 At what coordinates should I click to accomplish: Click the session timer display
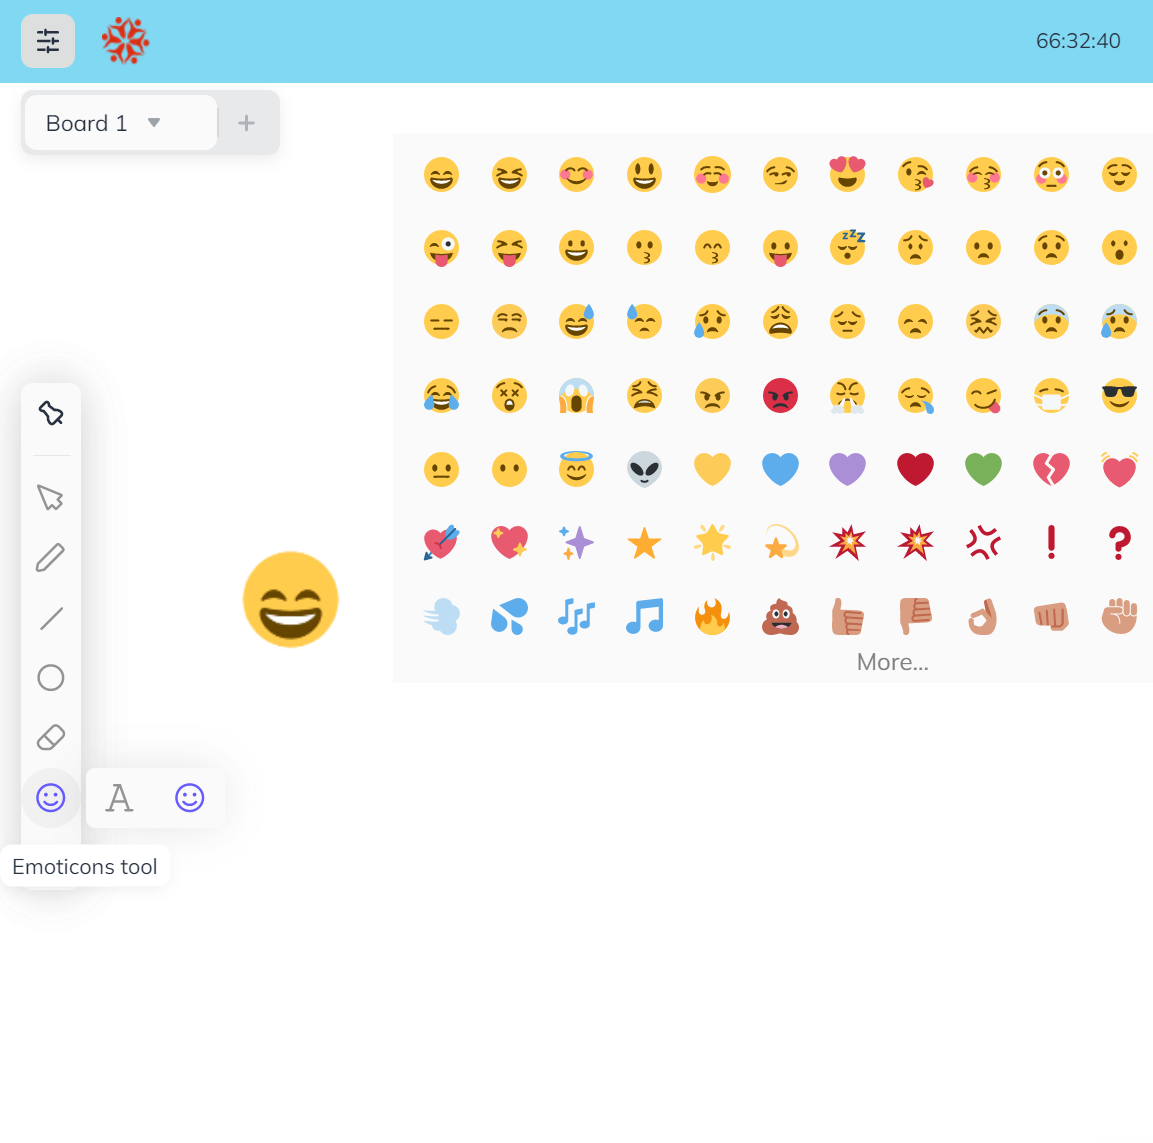(1077, 41)
